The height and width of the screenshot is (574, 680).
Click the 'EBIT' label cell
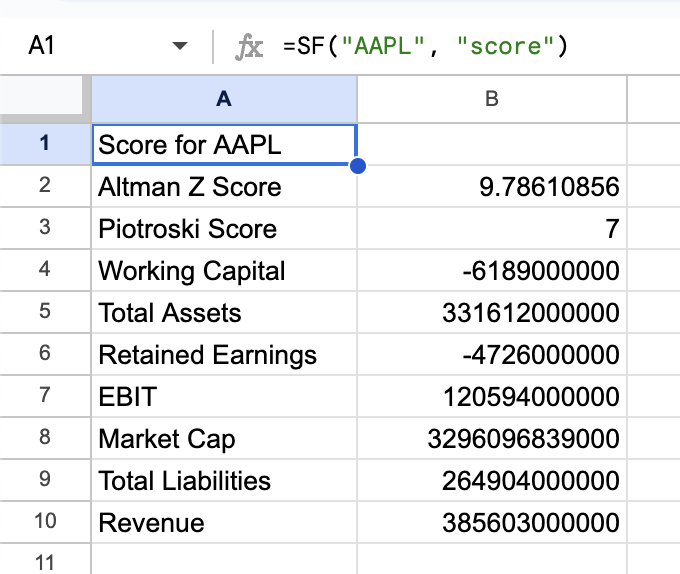point(224,397)
